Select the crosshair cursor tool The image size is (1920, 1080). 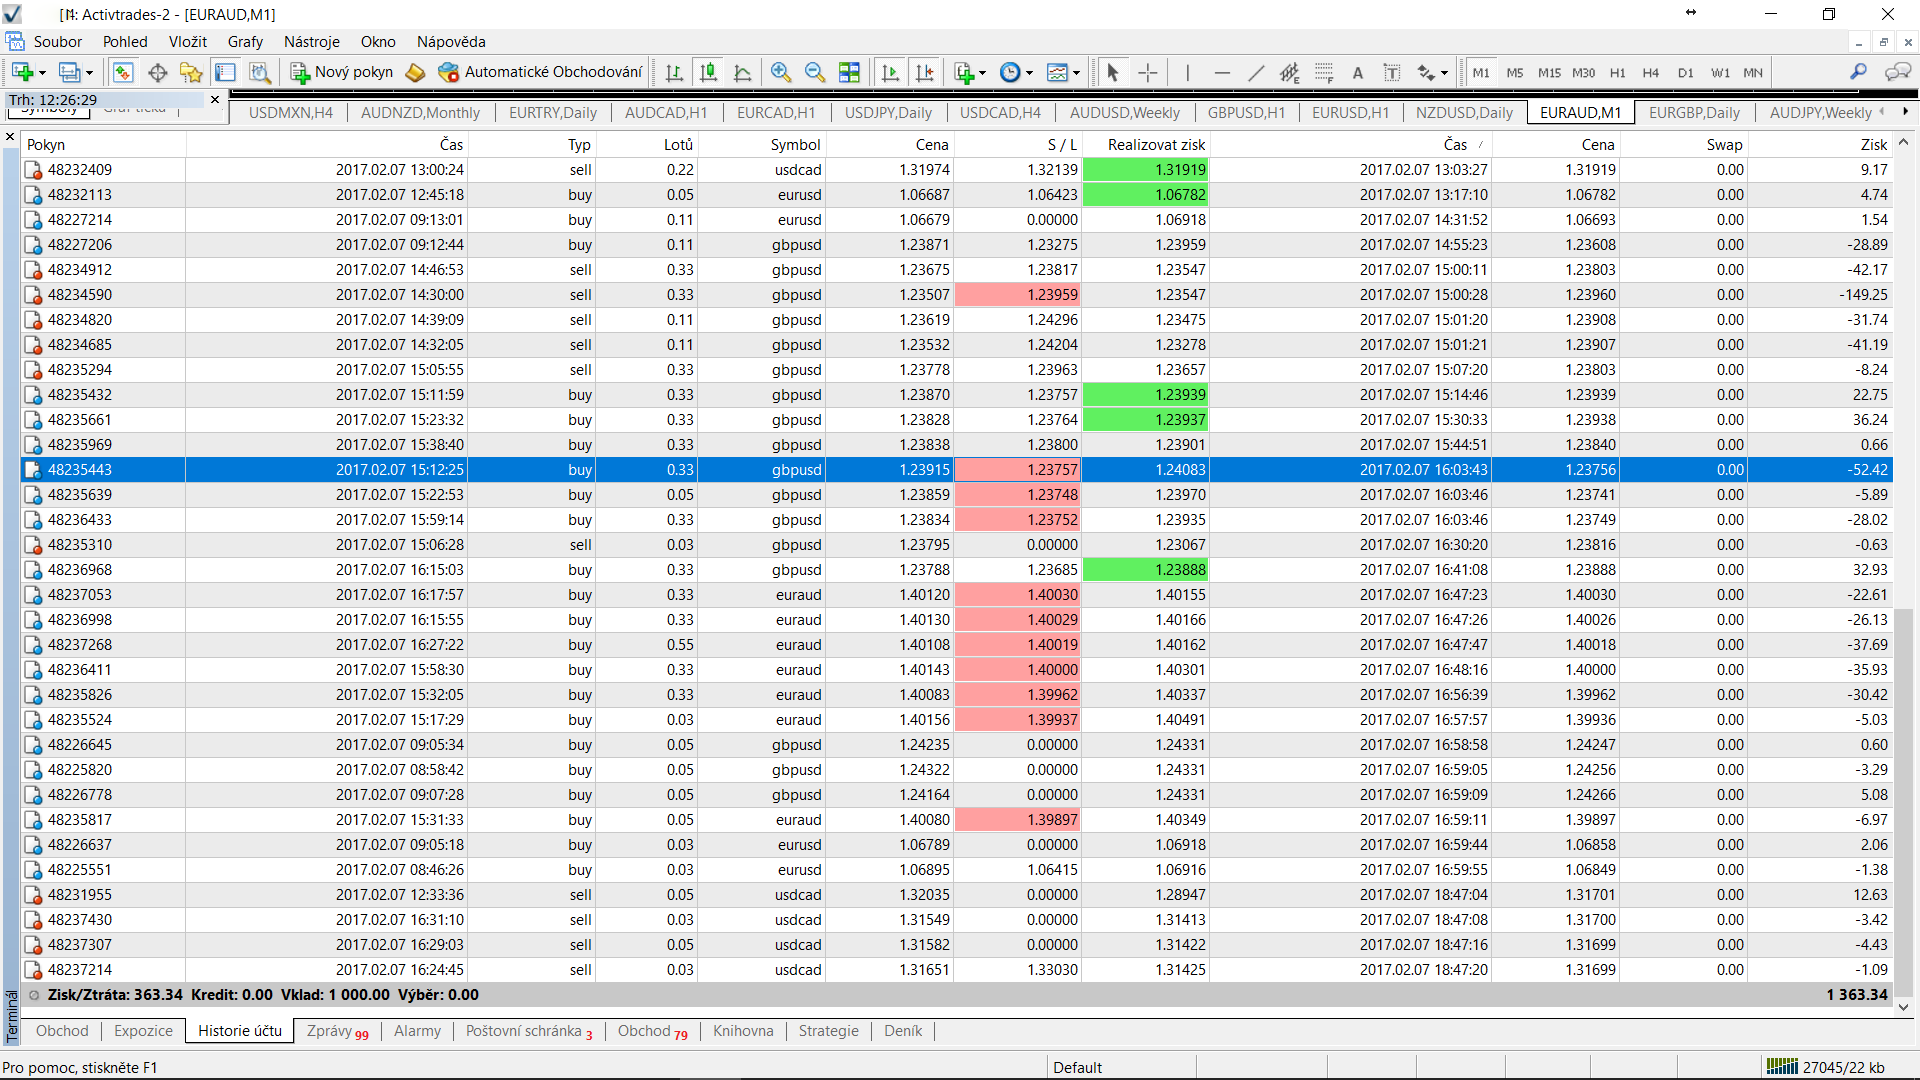coord(1148,72)
